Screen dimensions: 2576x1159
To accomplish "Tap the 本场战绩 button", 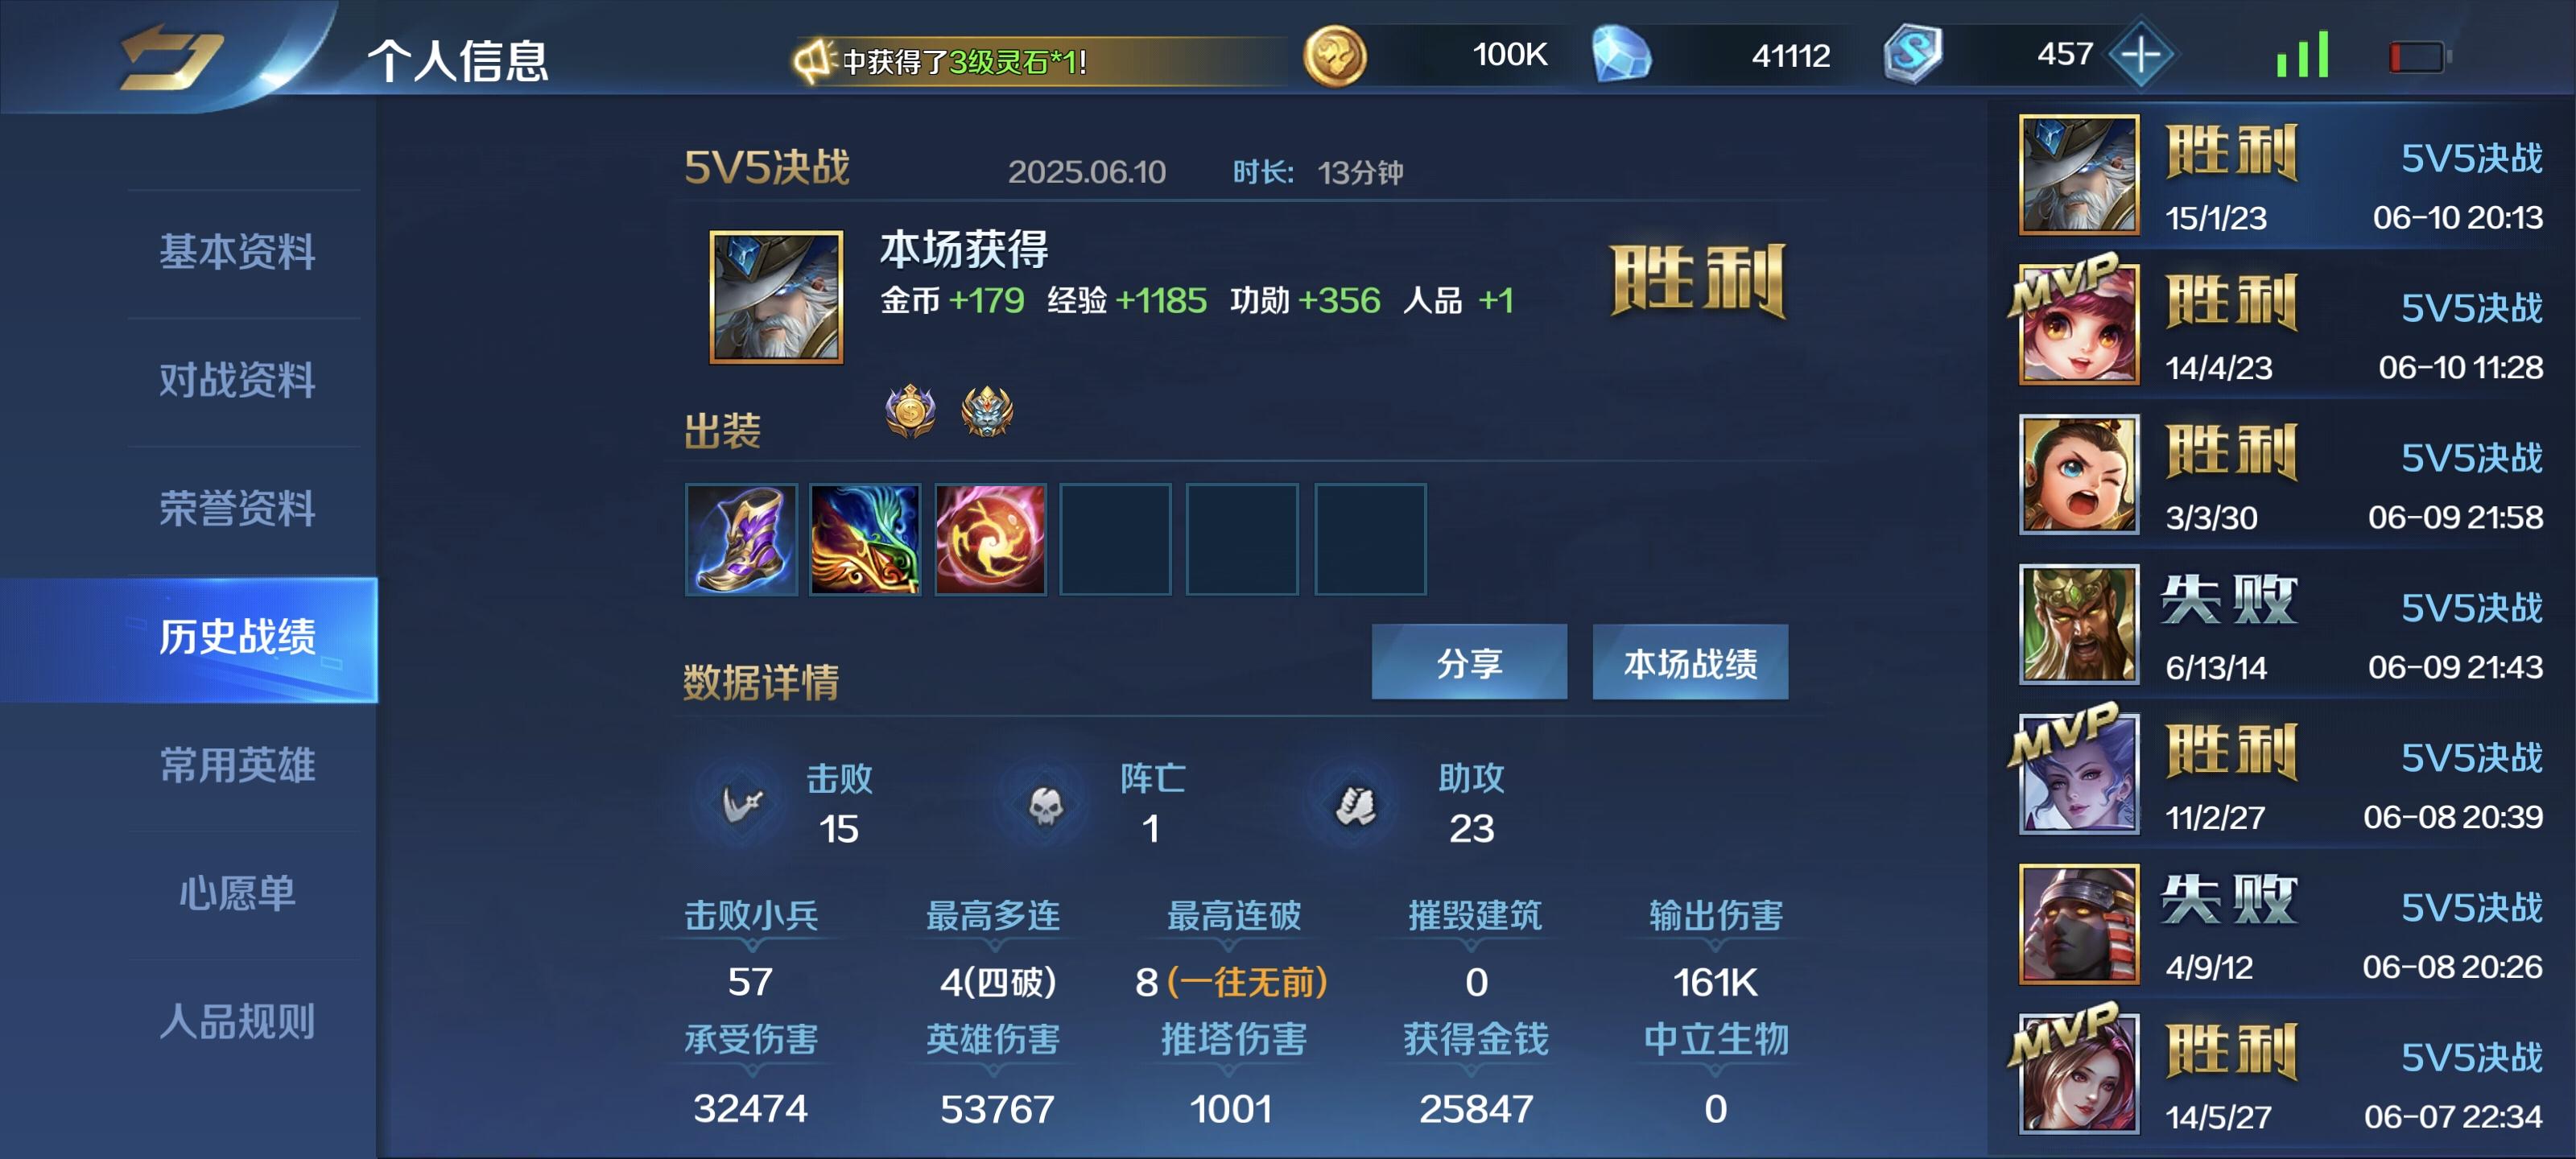I will (x=1690, y=663).
